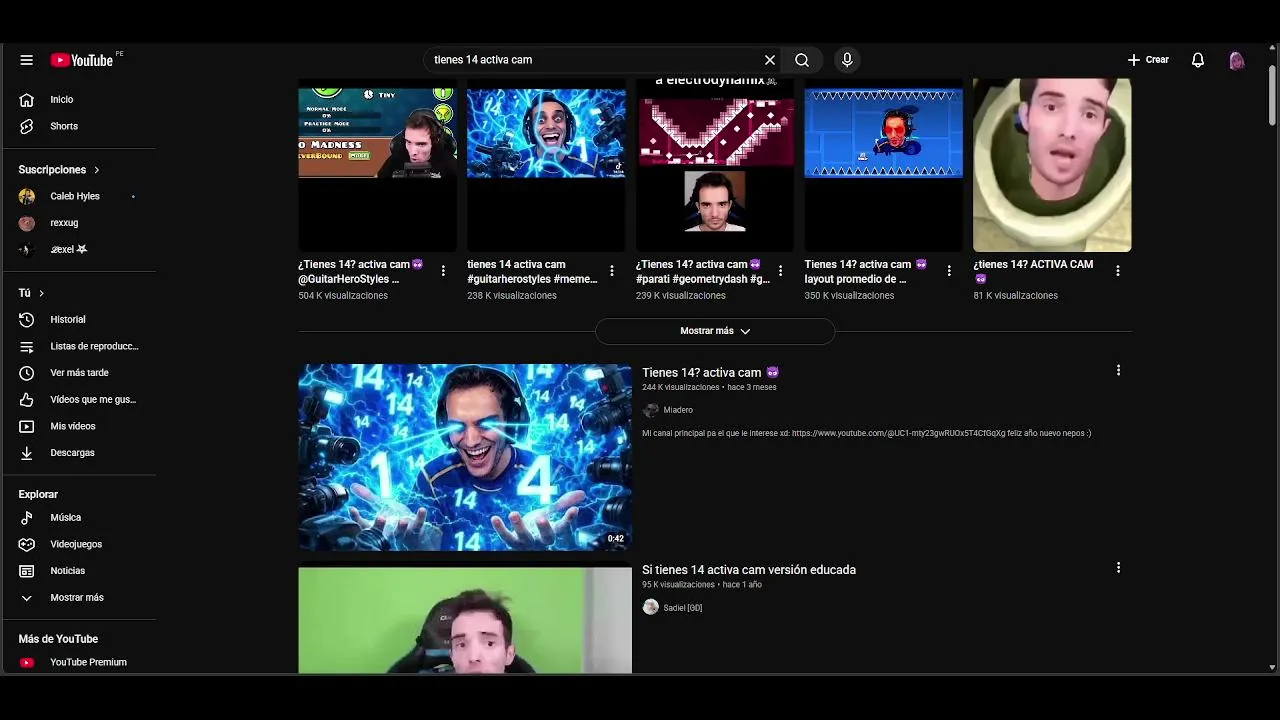Play the 350 K visualizaciones short thumbnail
Viewport: 1280px width, 720px height.
click(883, 165)
